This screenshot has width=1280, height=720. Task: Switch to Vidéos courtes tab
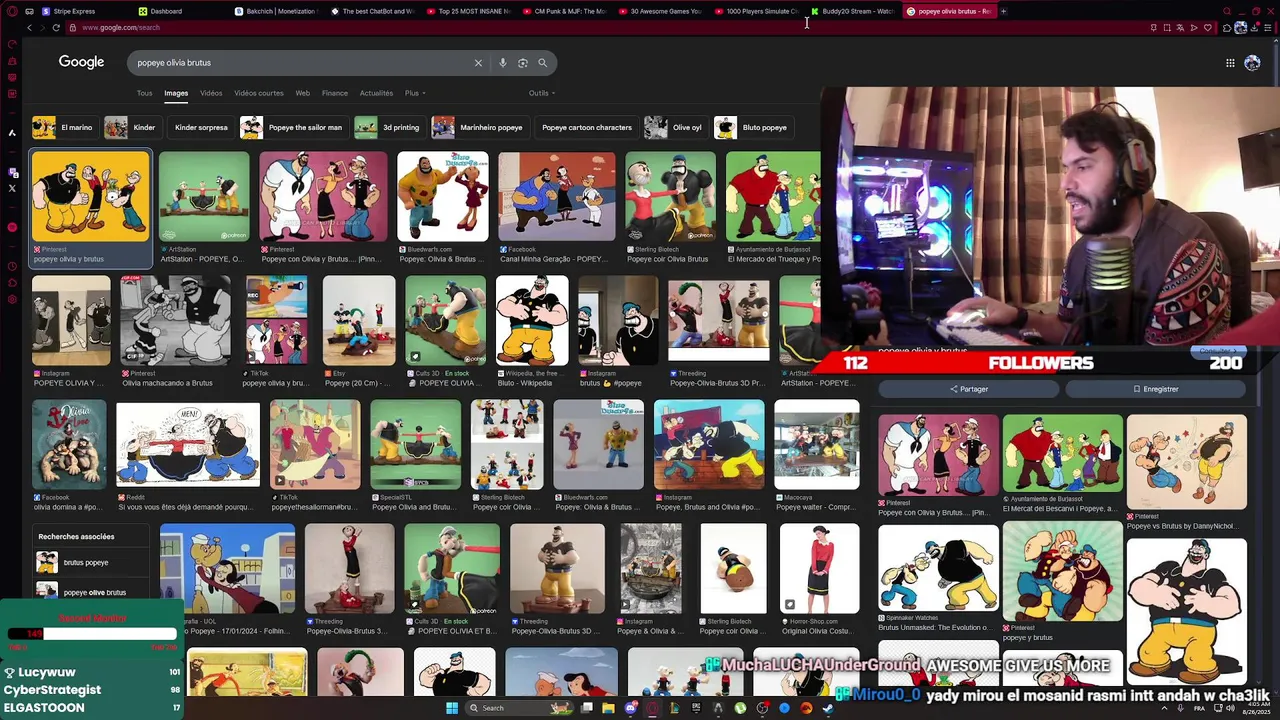click(259, 93)
